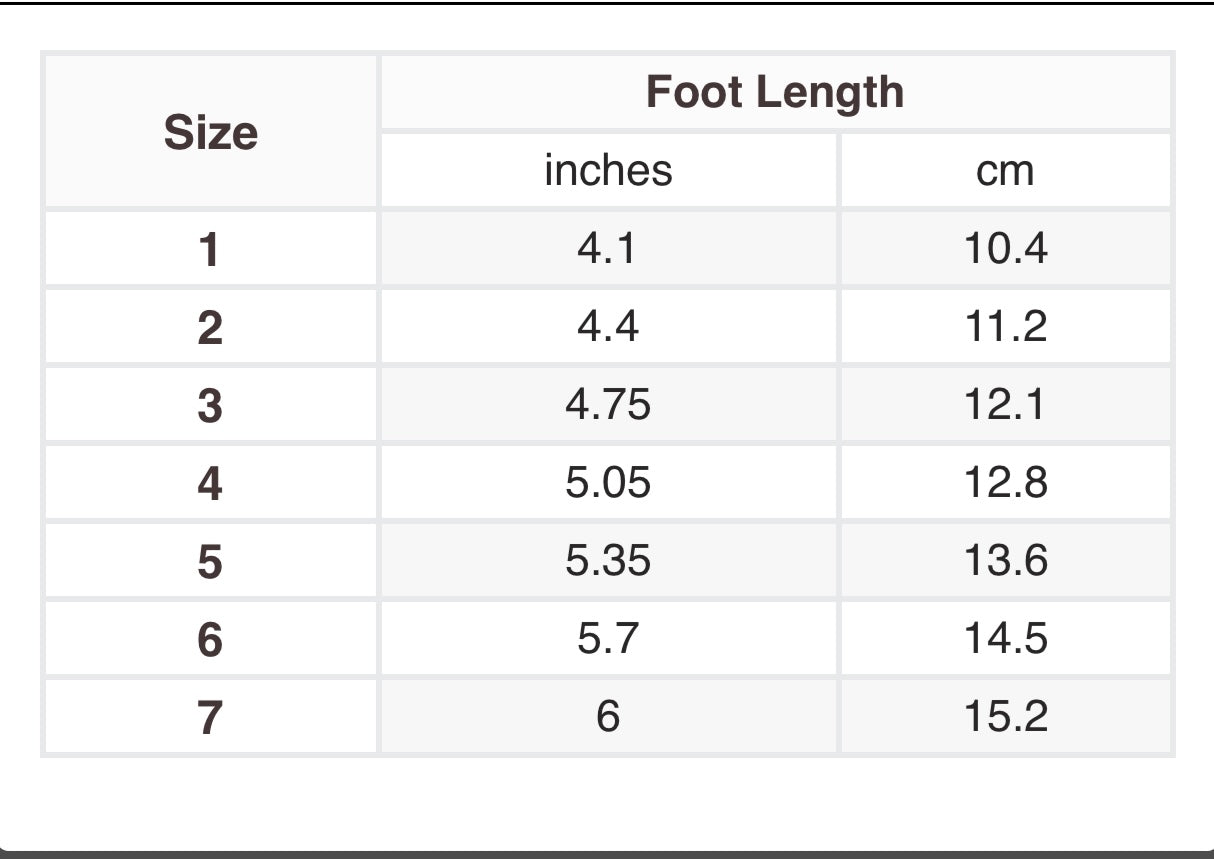Select the 13.6 cm cell
The width and height of the screenshot is (1214, 859).
pyautogui.click(x=1005, y=560)
